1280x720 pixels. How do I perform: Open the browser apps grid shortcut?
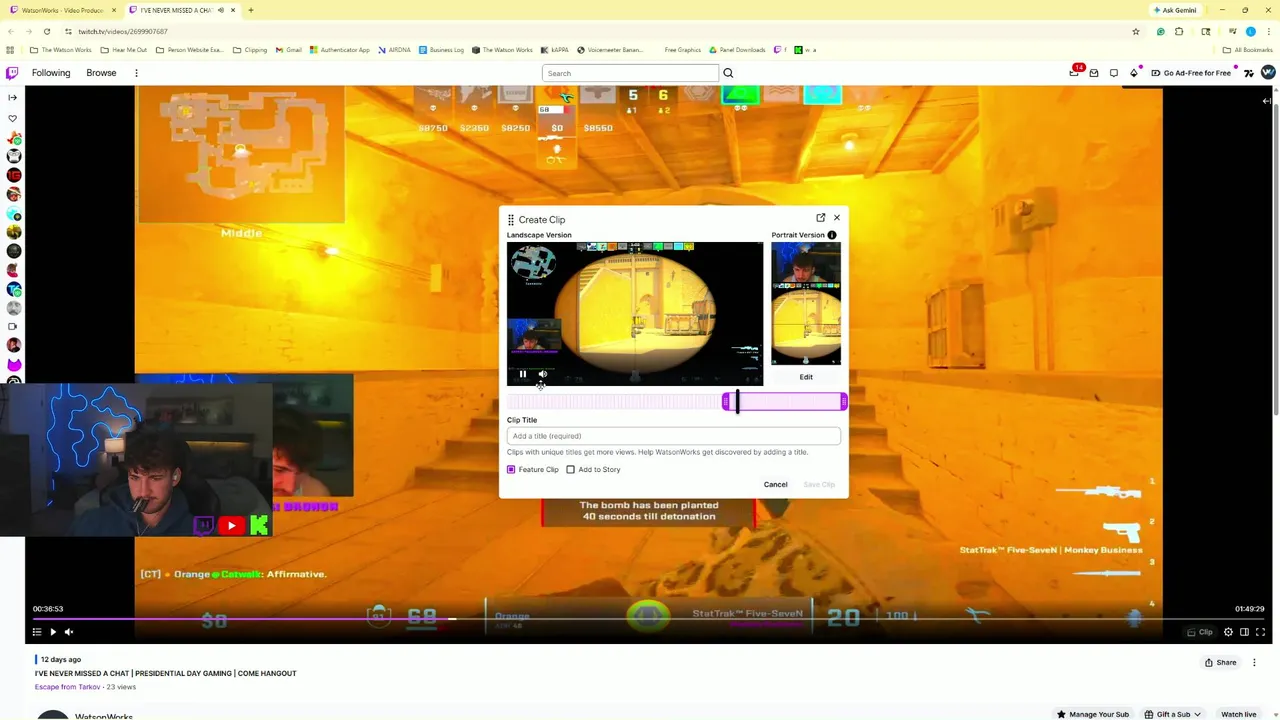pos(10,50)
